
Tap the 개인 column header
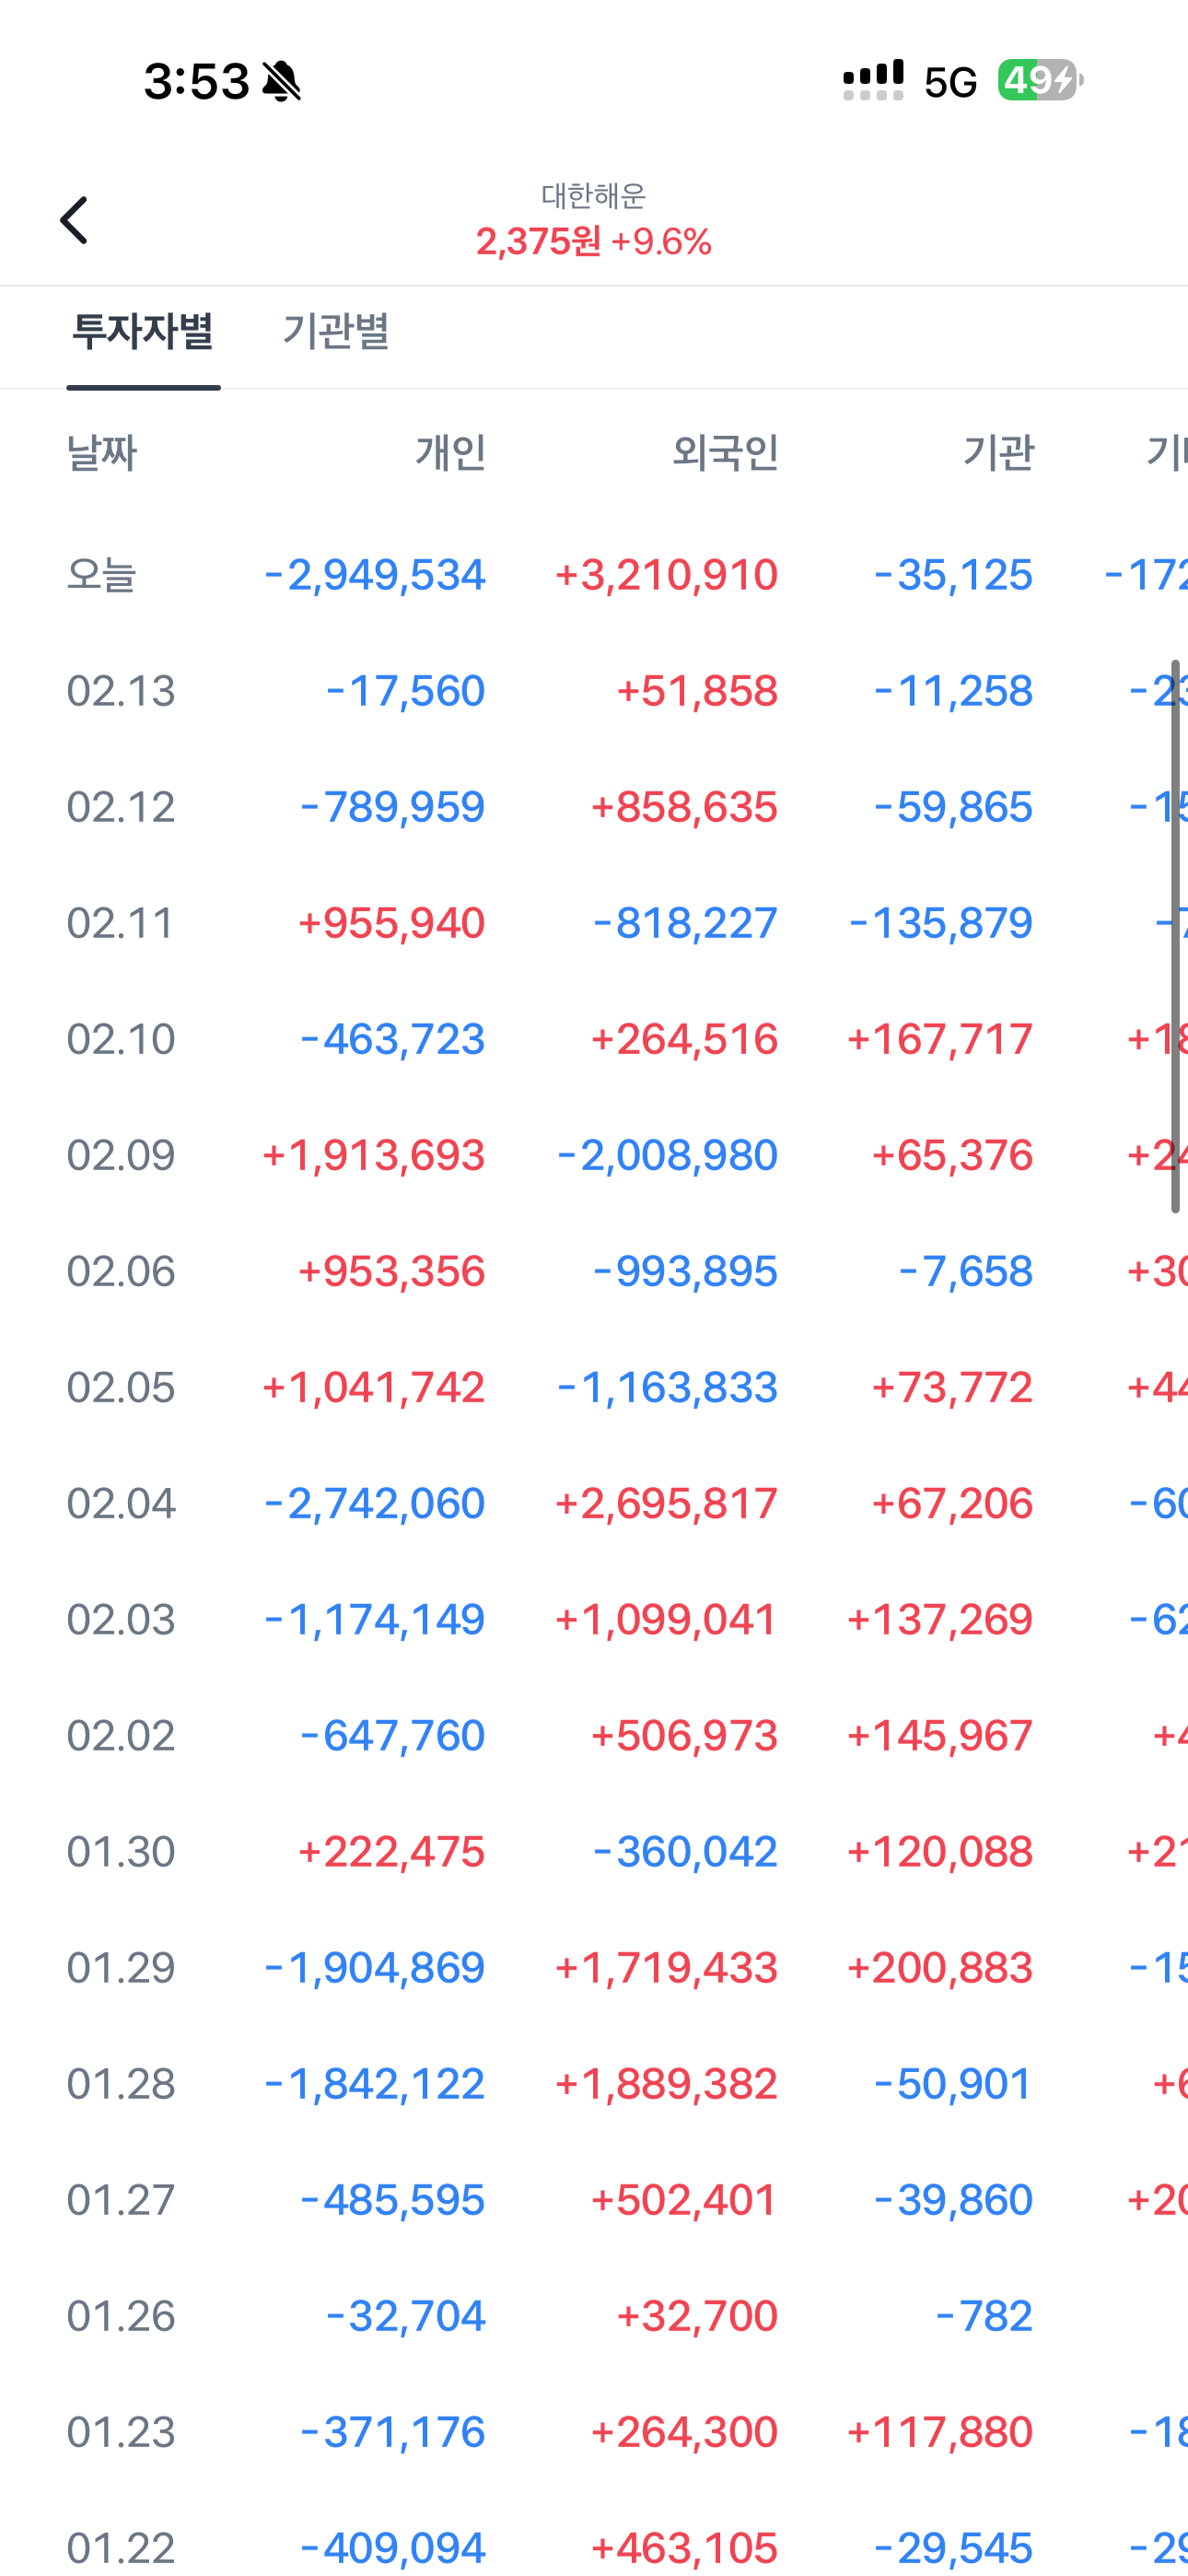tap(451, 453)
